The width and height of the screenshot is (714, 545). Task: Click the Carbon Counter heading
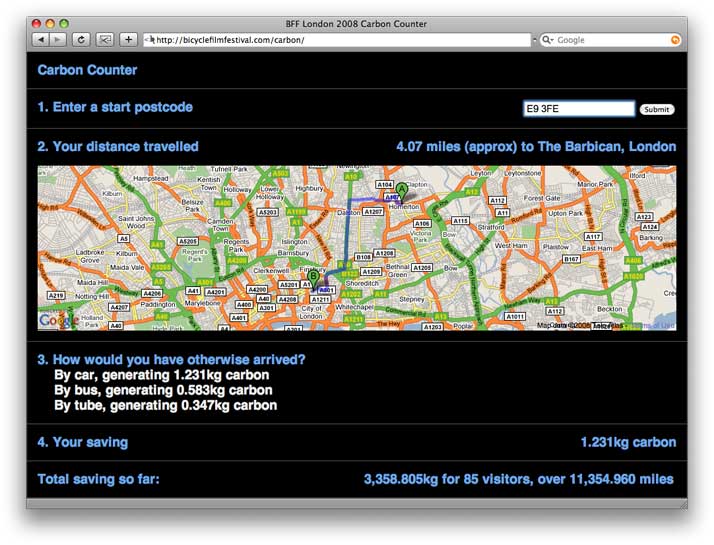(87, 70)
